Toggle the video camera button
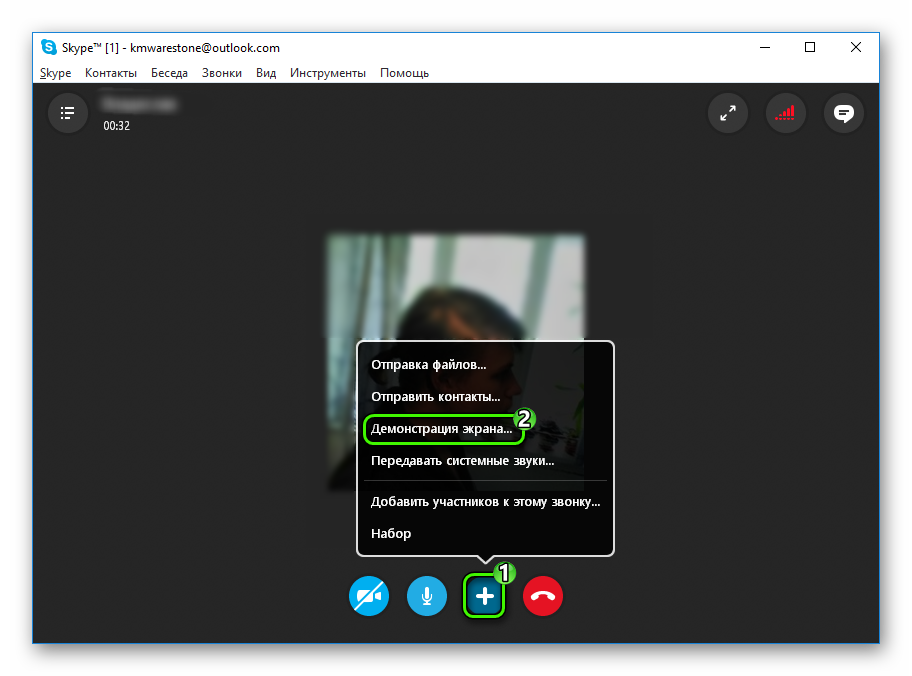912x676 pixels. tap(369, 596)
